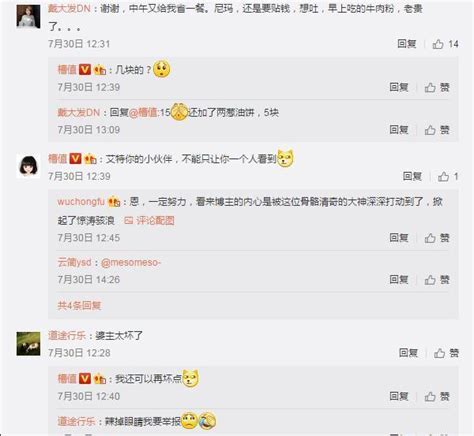Reply to 戴大发DN's top comment at 12:31
474x436 pixels.
(x=407, y=44)
